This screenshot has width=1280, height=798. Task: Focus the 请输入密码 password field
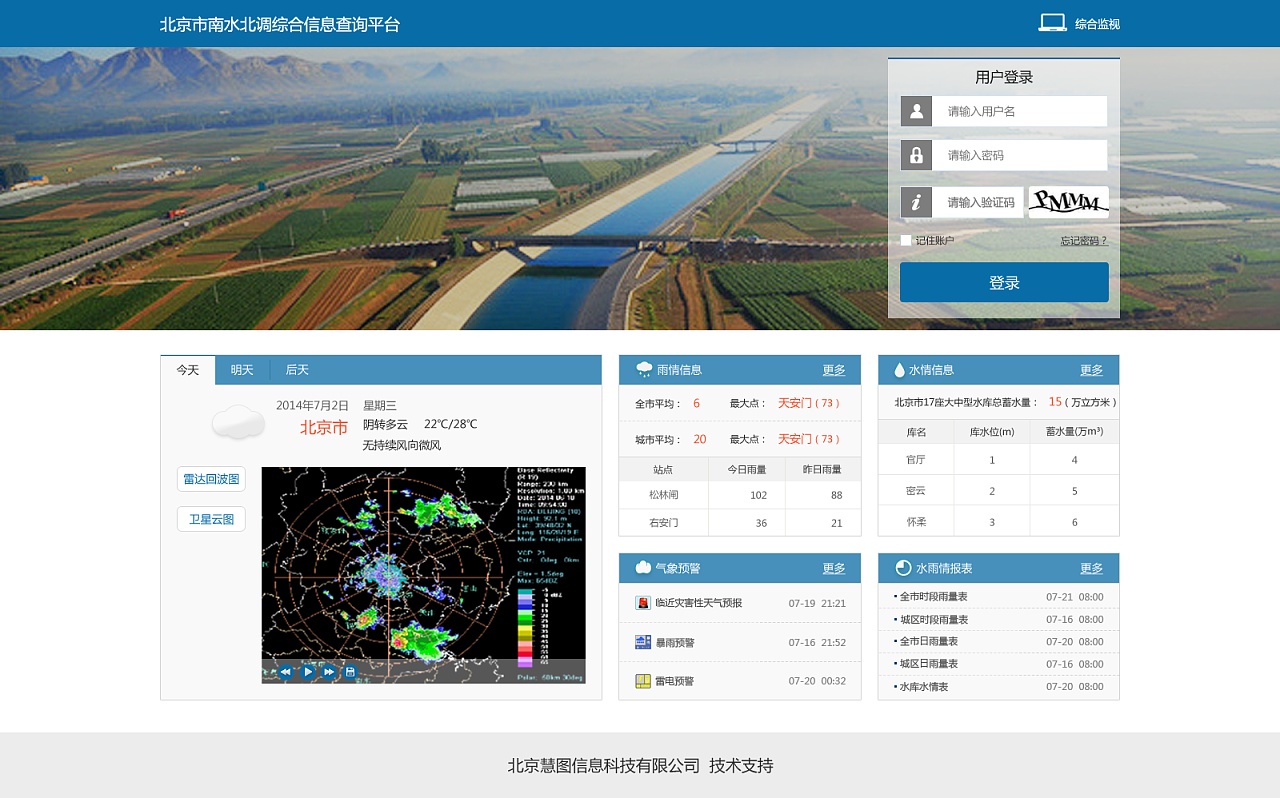[1020, 155]
